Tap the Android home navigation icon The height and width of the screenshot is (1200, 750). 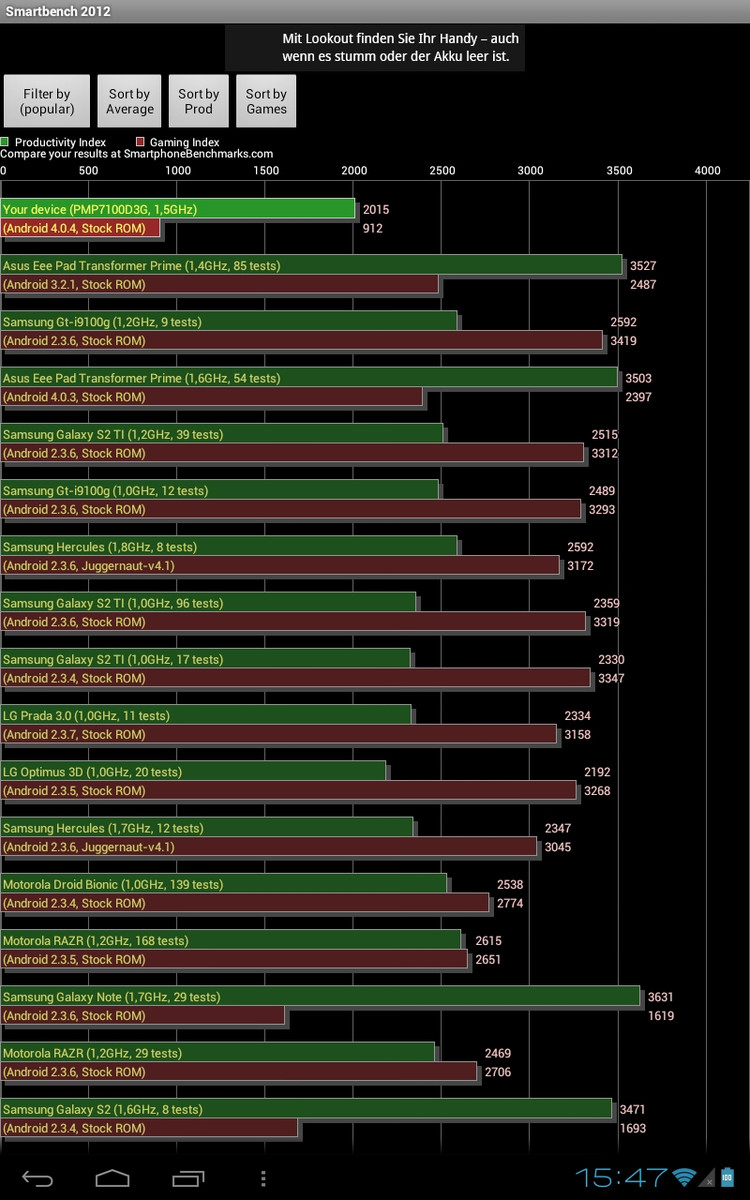pyautogui.click(x=112, y=1178)
